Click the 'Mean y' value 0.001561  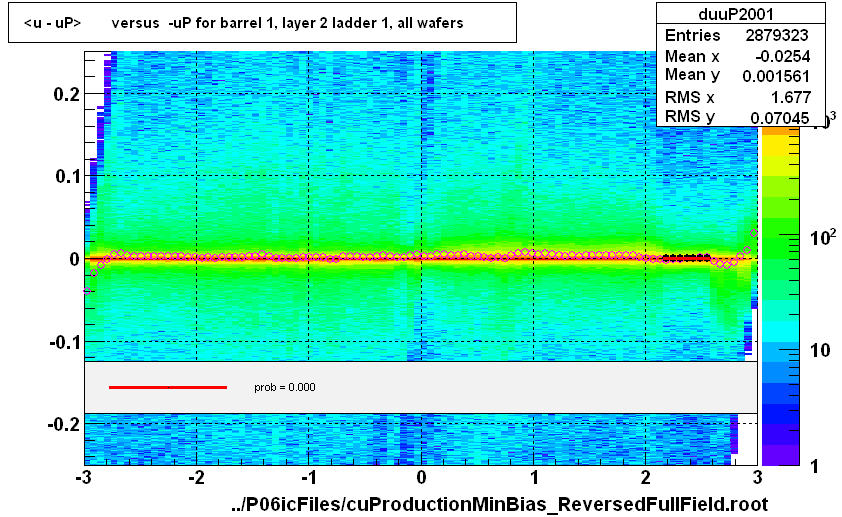coord(776,76)
